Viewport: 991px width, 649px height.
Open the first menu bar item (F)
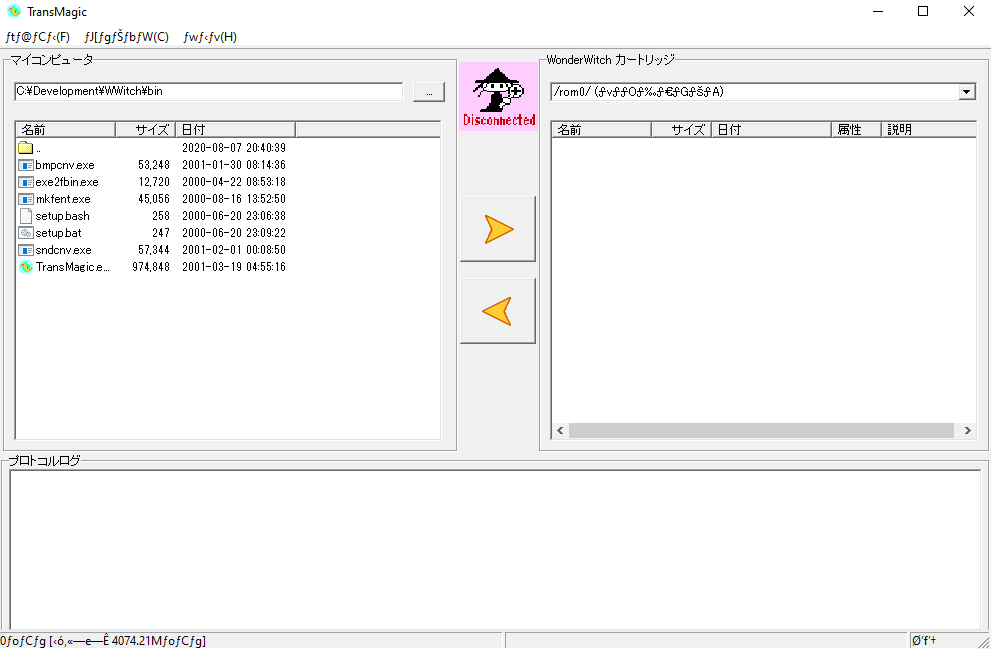(x=38, y=37)
